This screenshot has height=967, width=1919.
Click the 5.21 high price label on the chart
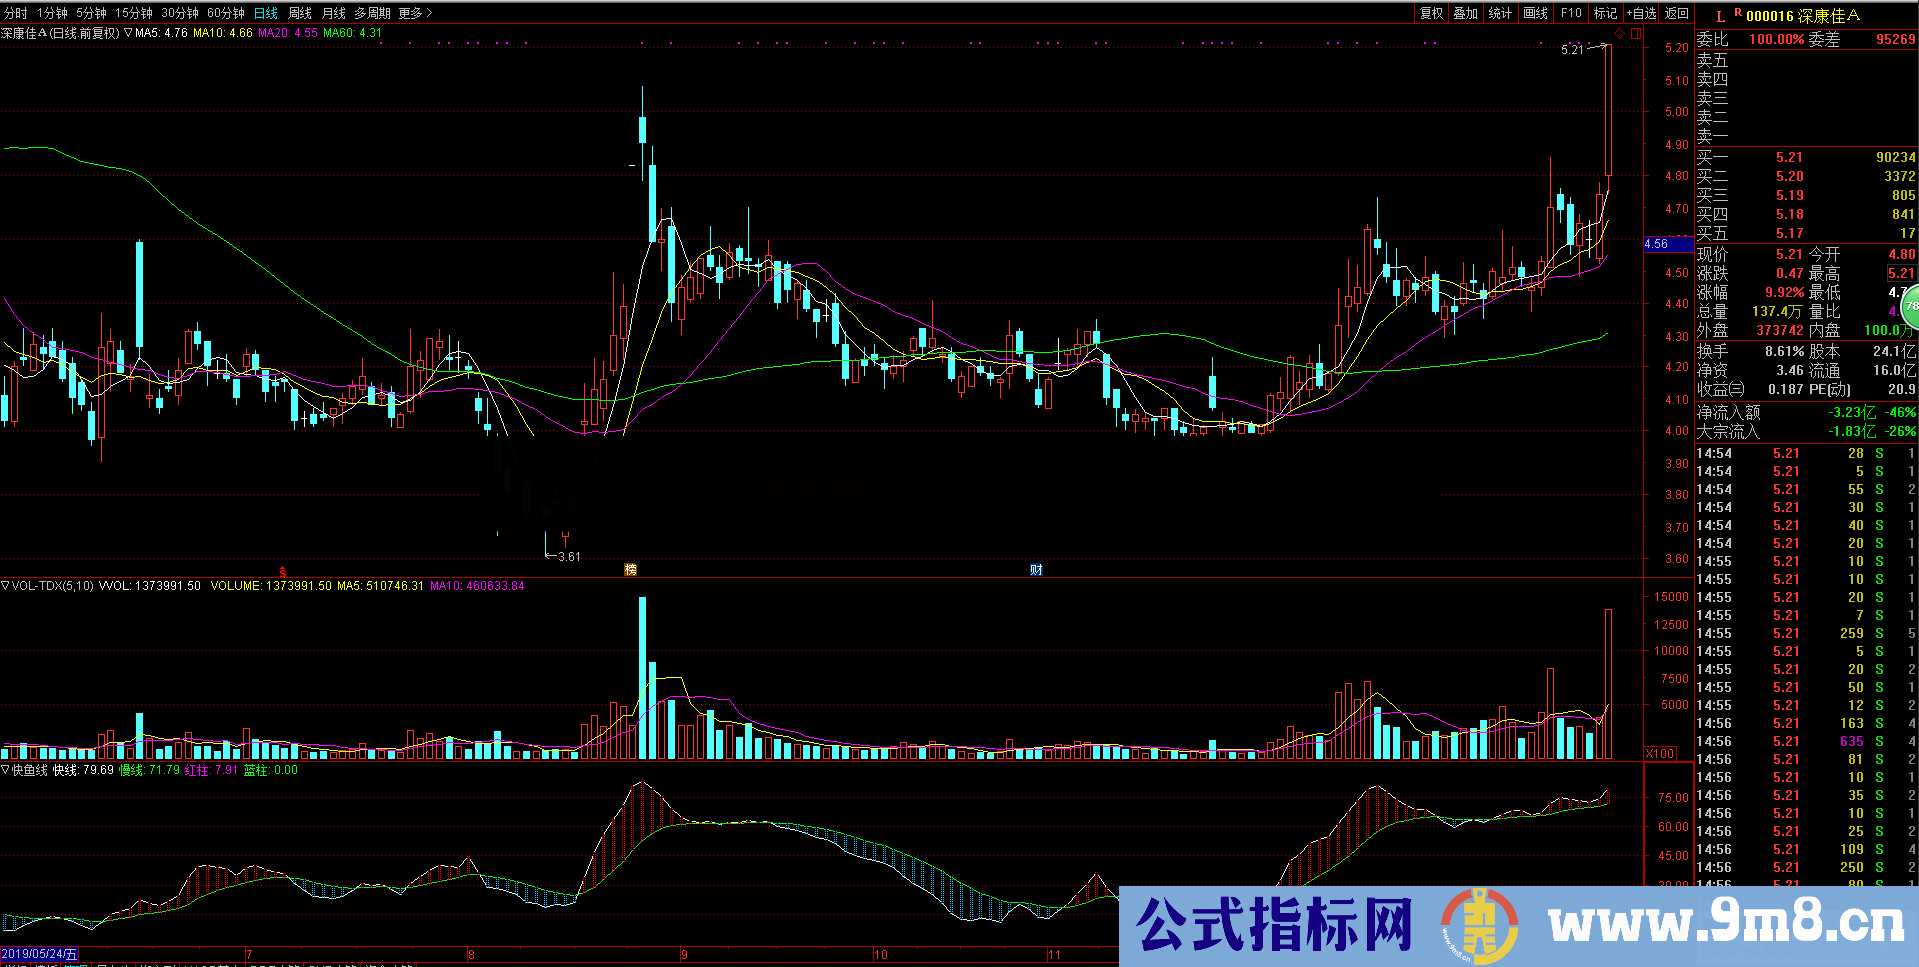click(x=1572, y=49)
